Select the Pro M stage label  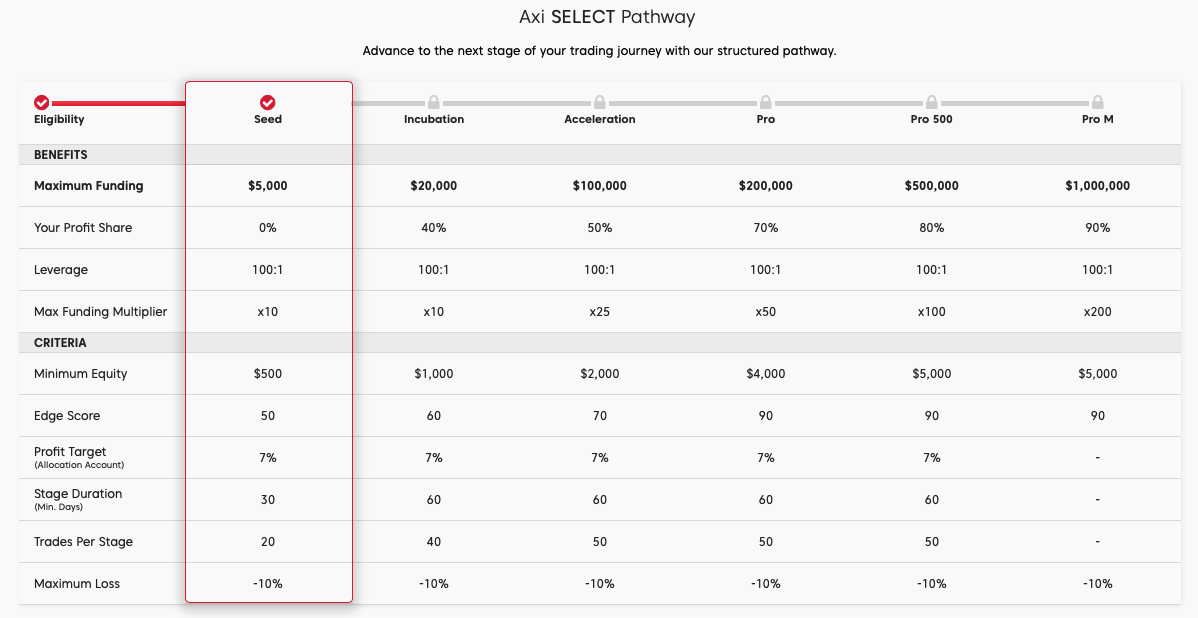(1098, 119)
